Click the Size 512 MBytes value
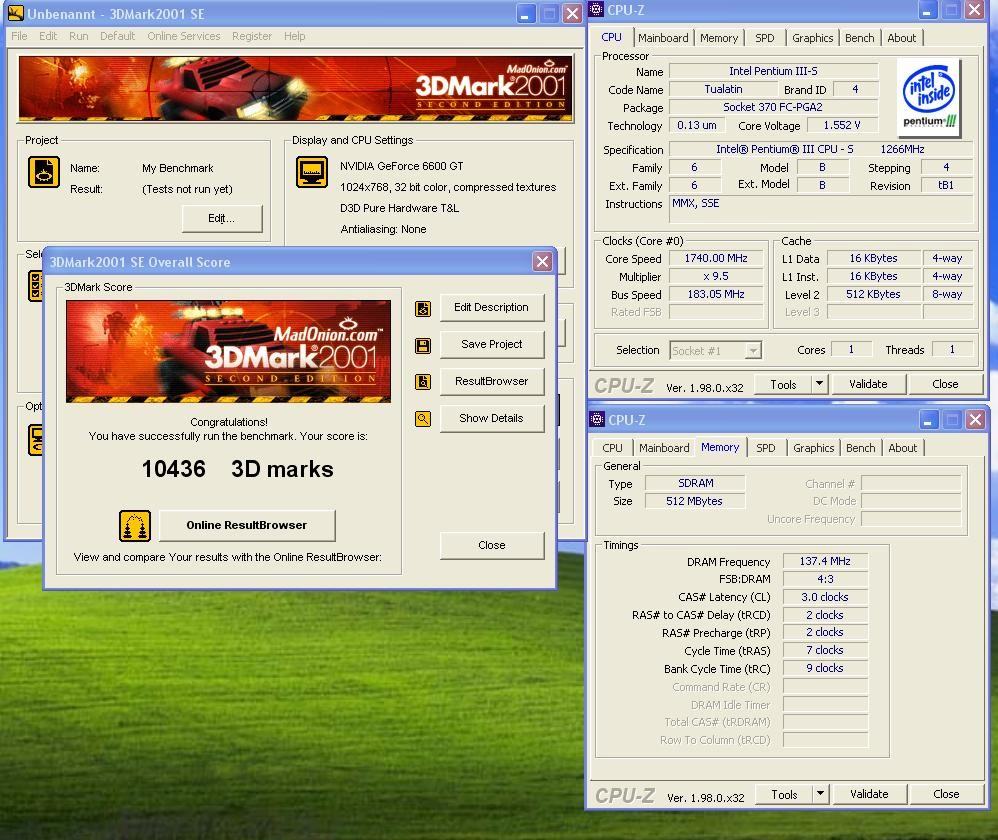Viewport: 998px width, 840px height. pos(694,501)
